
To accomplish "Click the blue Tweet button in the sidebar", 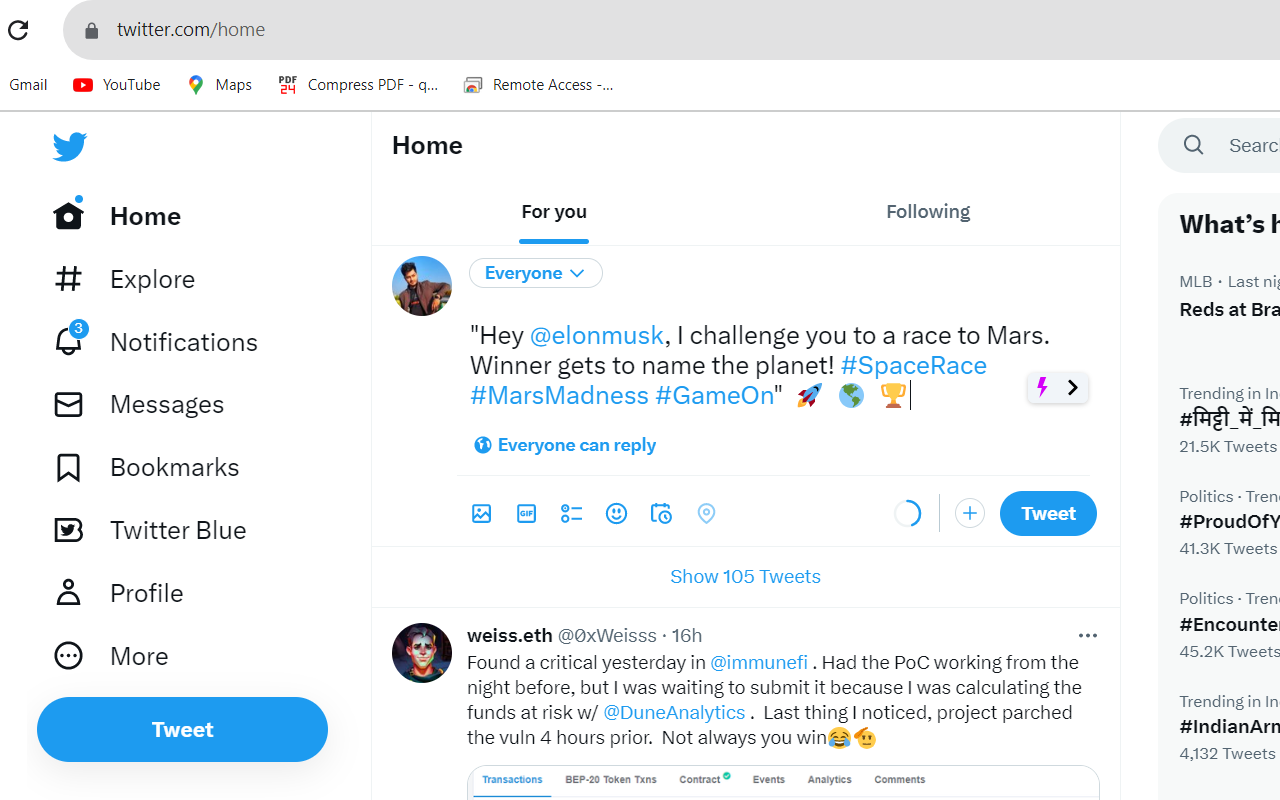I will coord(182,729).
